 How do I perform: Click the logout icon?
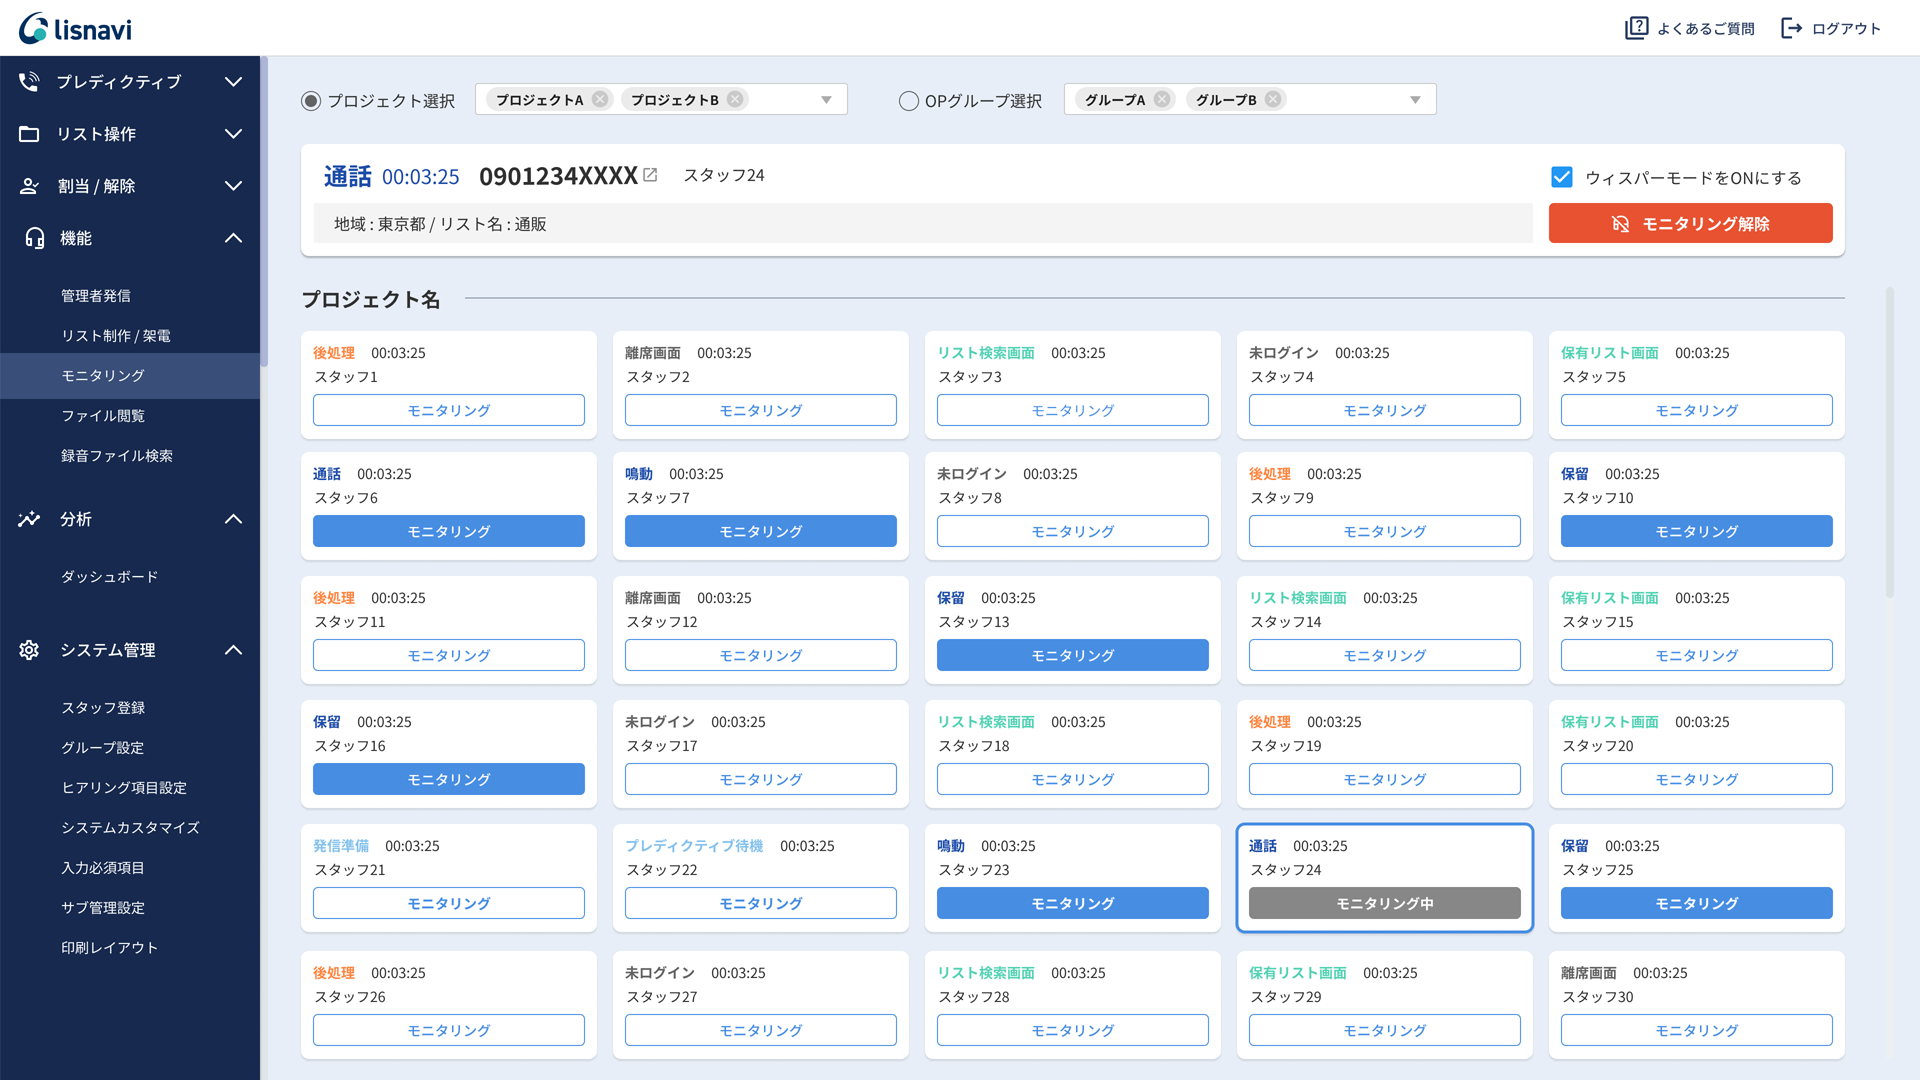point(1791,28)
